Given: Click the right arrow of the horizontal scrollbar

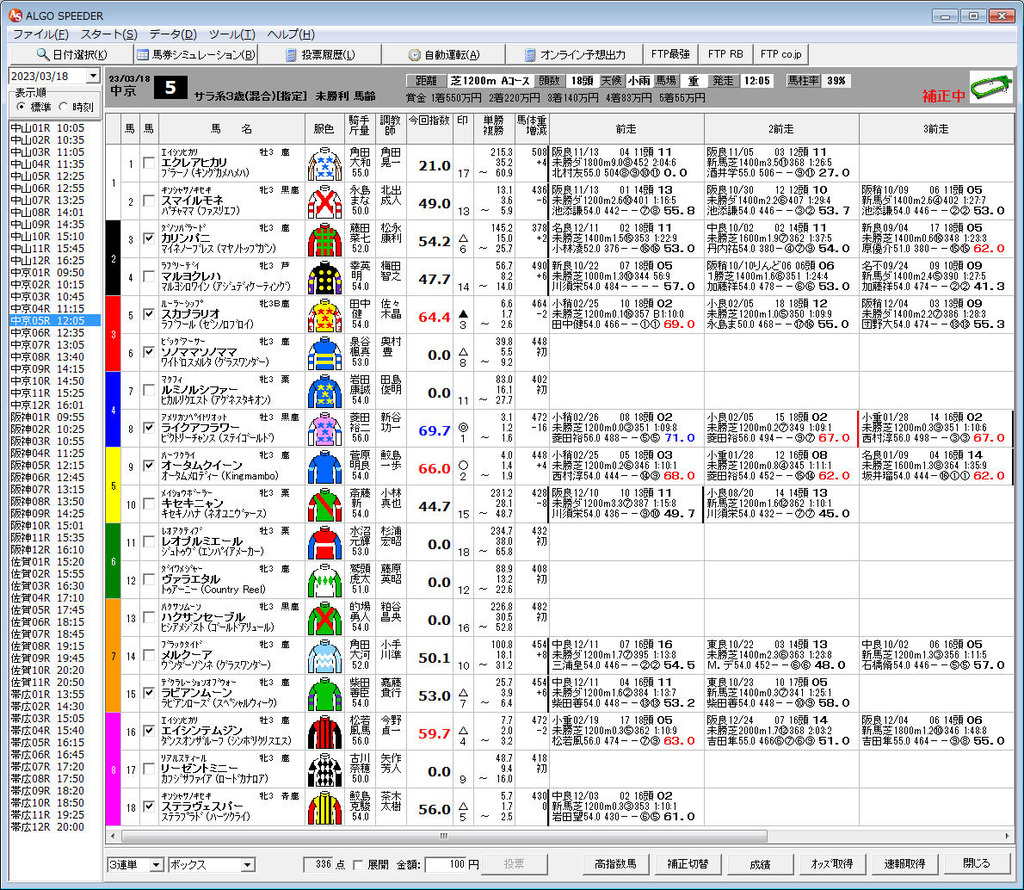Looking at the screenshot, I should click(1007, 836).
